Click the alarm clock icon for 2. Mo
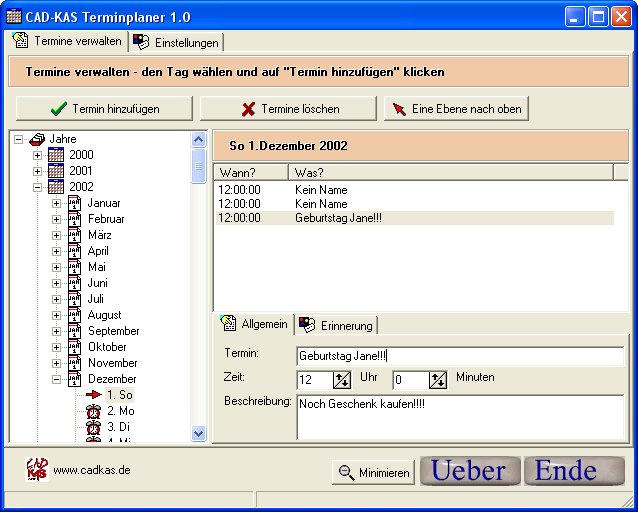Image resolution: width=638 pixels, height=512 pixels. point(93,411)
